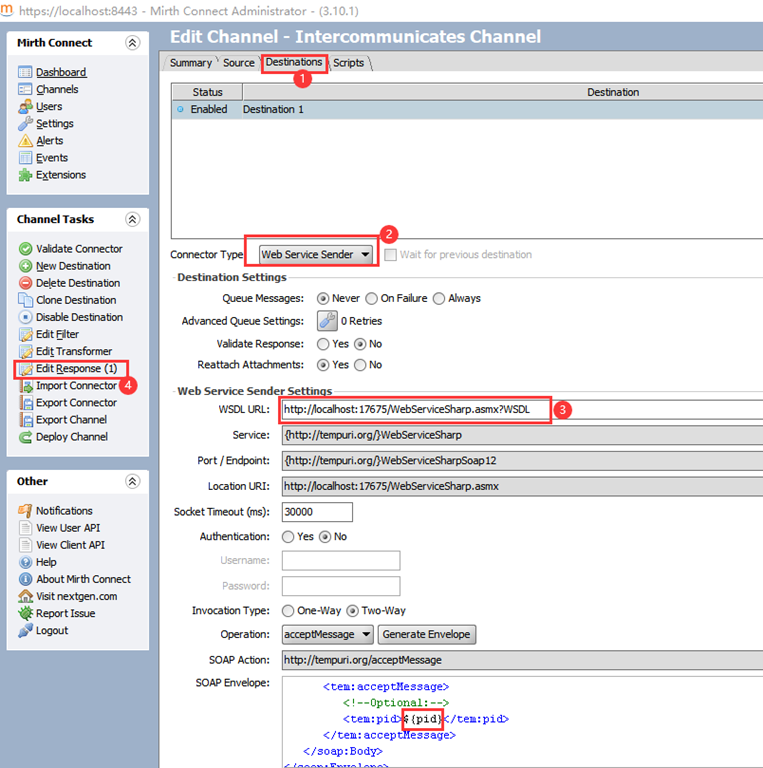763x768 pixels.
Task: Click the Port / Endpoint field
Action: click(x=522, y=461)
